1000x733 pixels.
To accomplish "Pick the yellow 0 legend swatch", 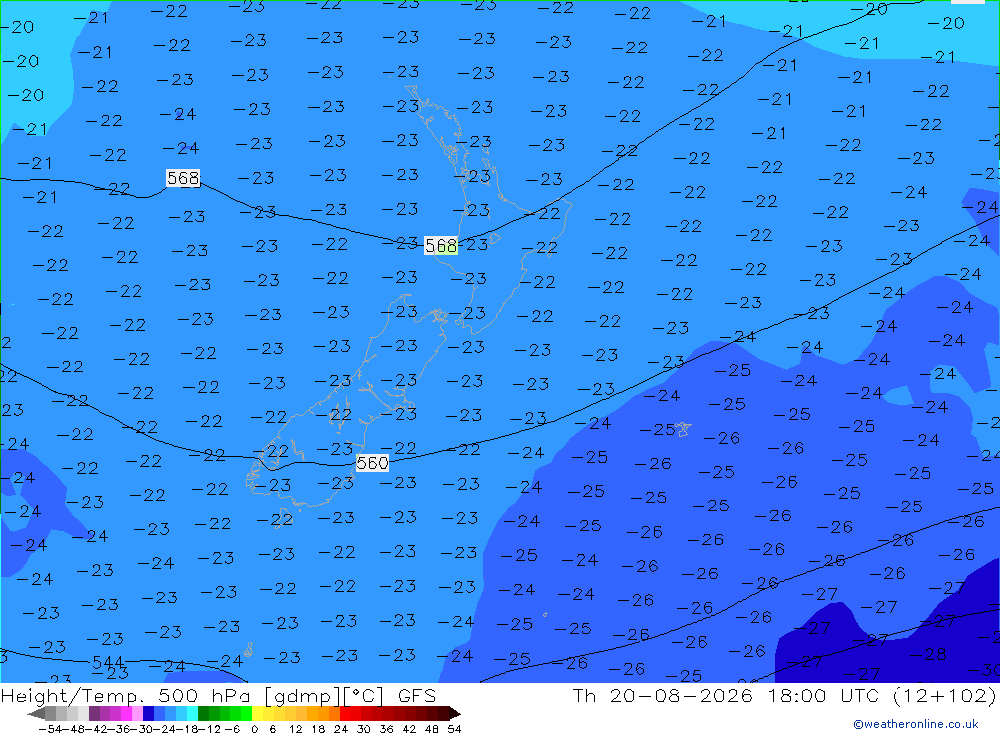I will click(257, 713).
